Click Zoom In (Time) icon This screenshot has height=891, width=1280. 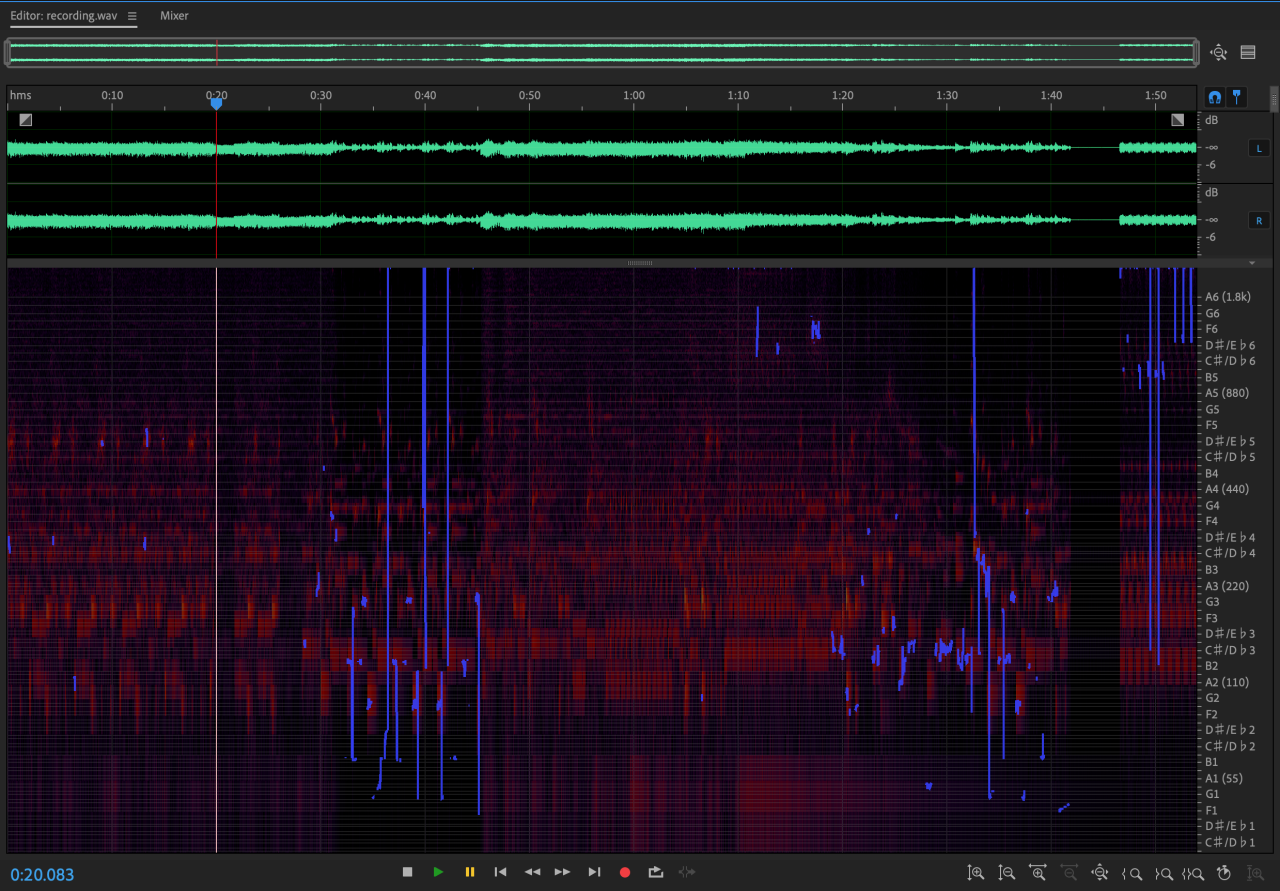(x=1038, y=873)
